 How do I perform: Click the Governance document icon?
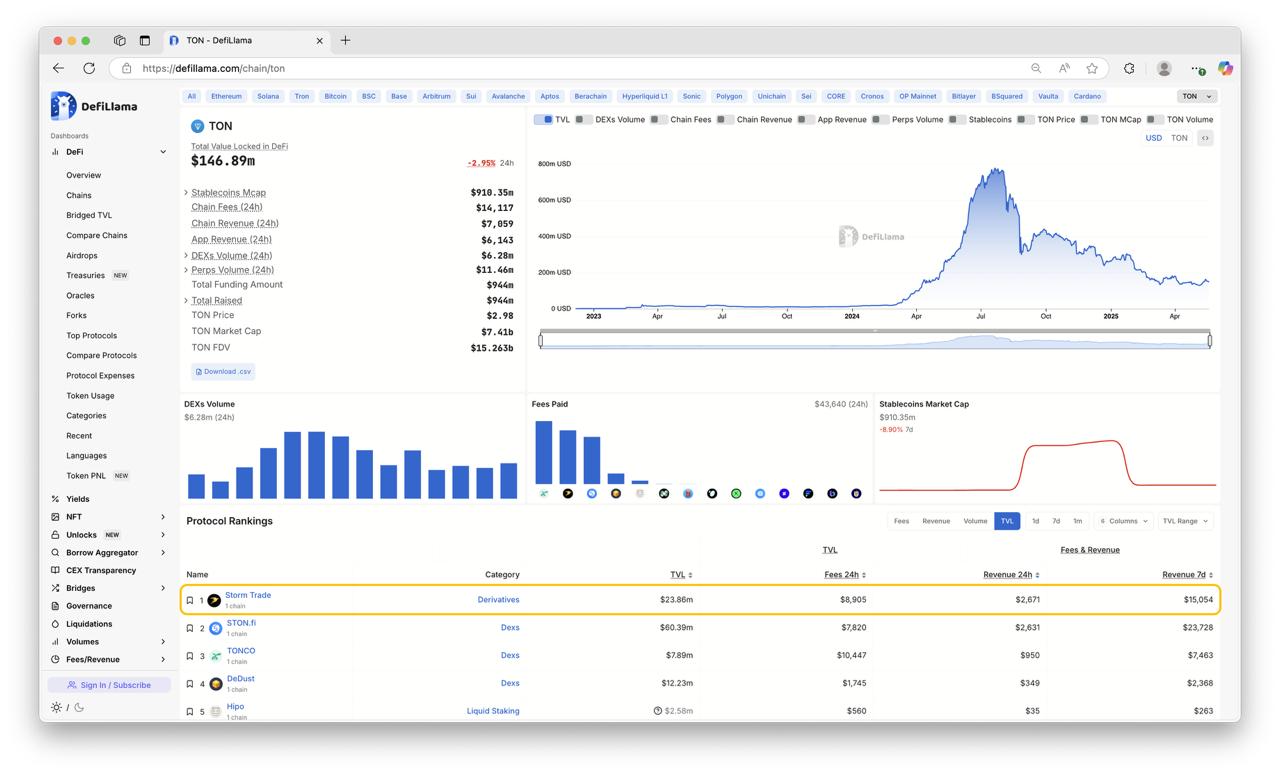coord(55,606)
